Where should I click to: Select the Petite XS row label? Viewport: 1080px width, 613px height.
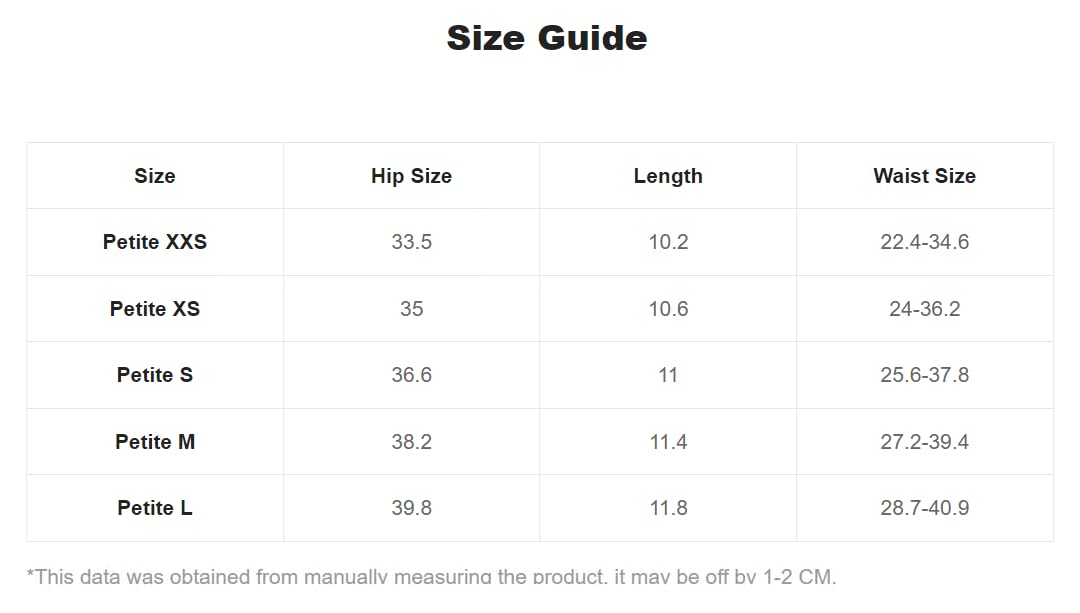pos(155,309)
